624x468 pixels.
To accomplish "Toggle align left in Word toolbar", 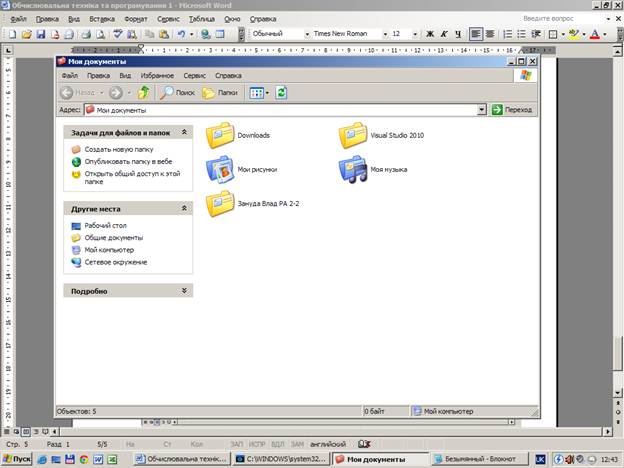I will tap(476, 34).
